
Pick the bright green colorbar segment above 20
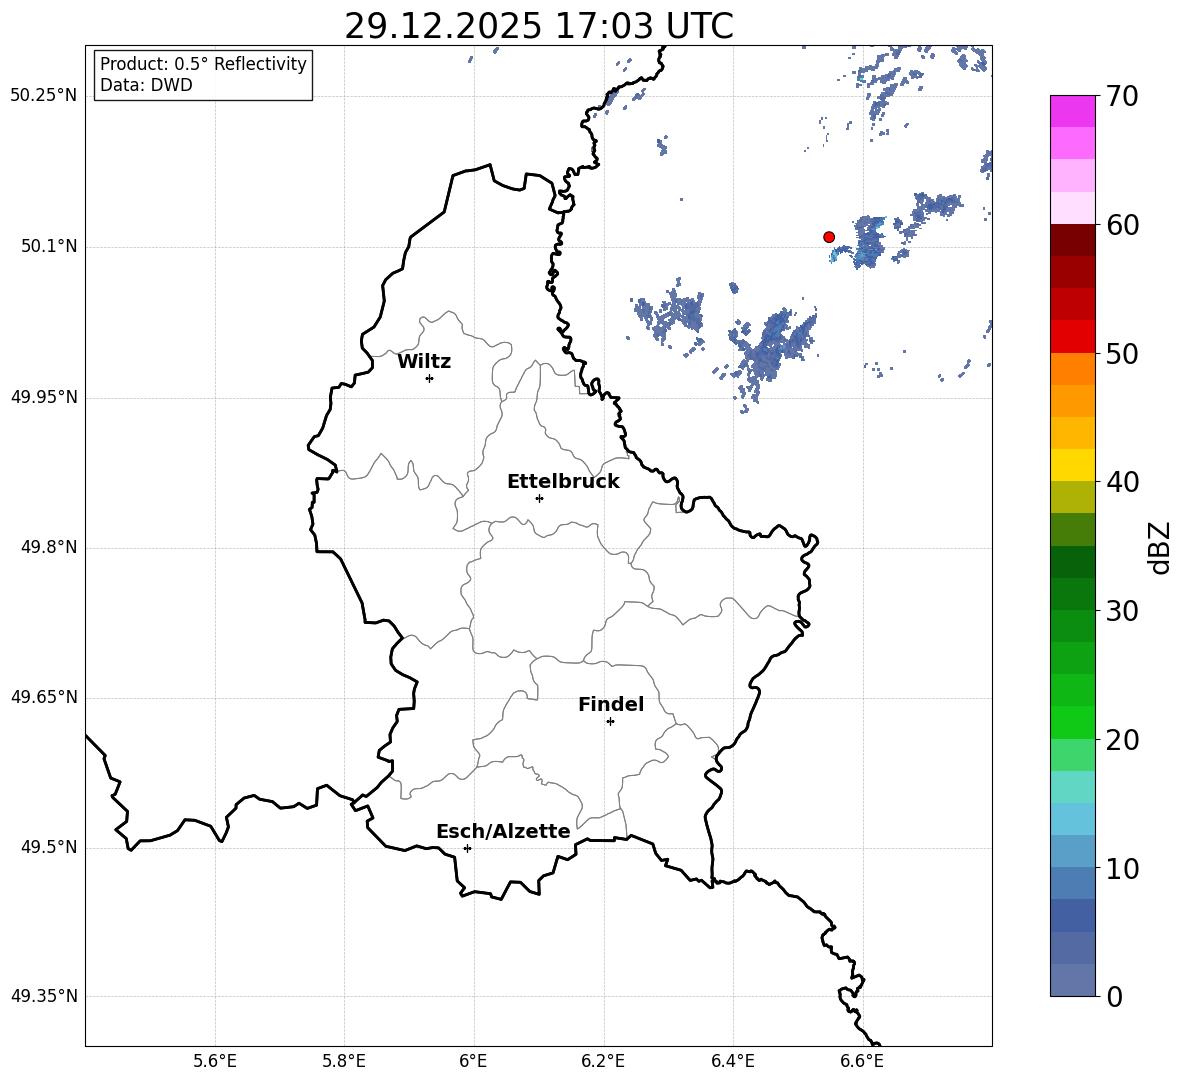(x=1072, y=722)
